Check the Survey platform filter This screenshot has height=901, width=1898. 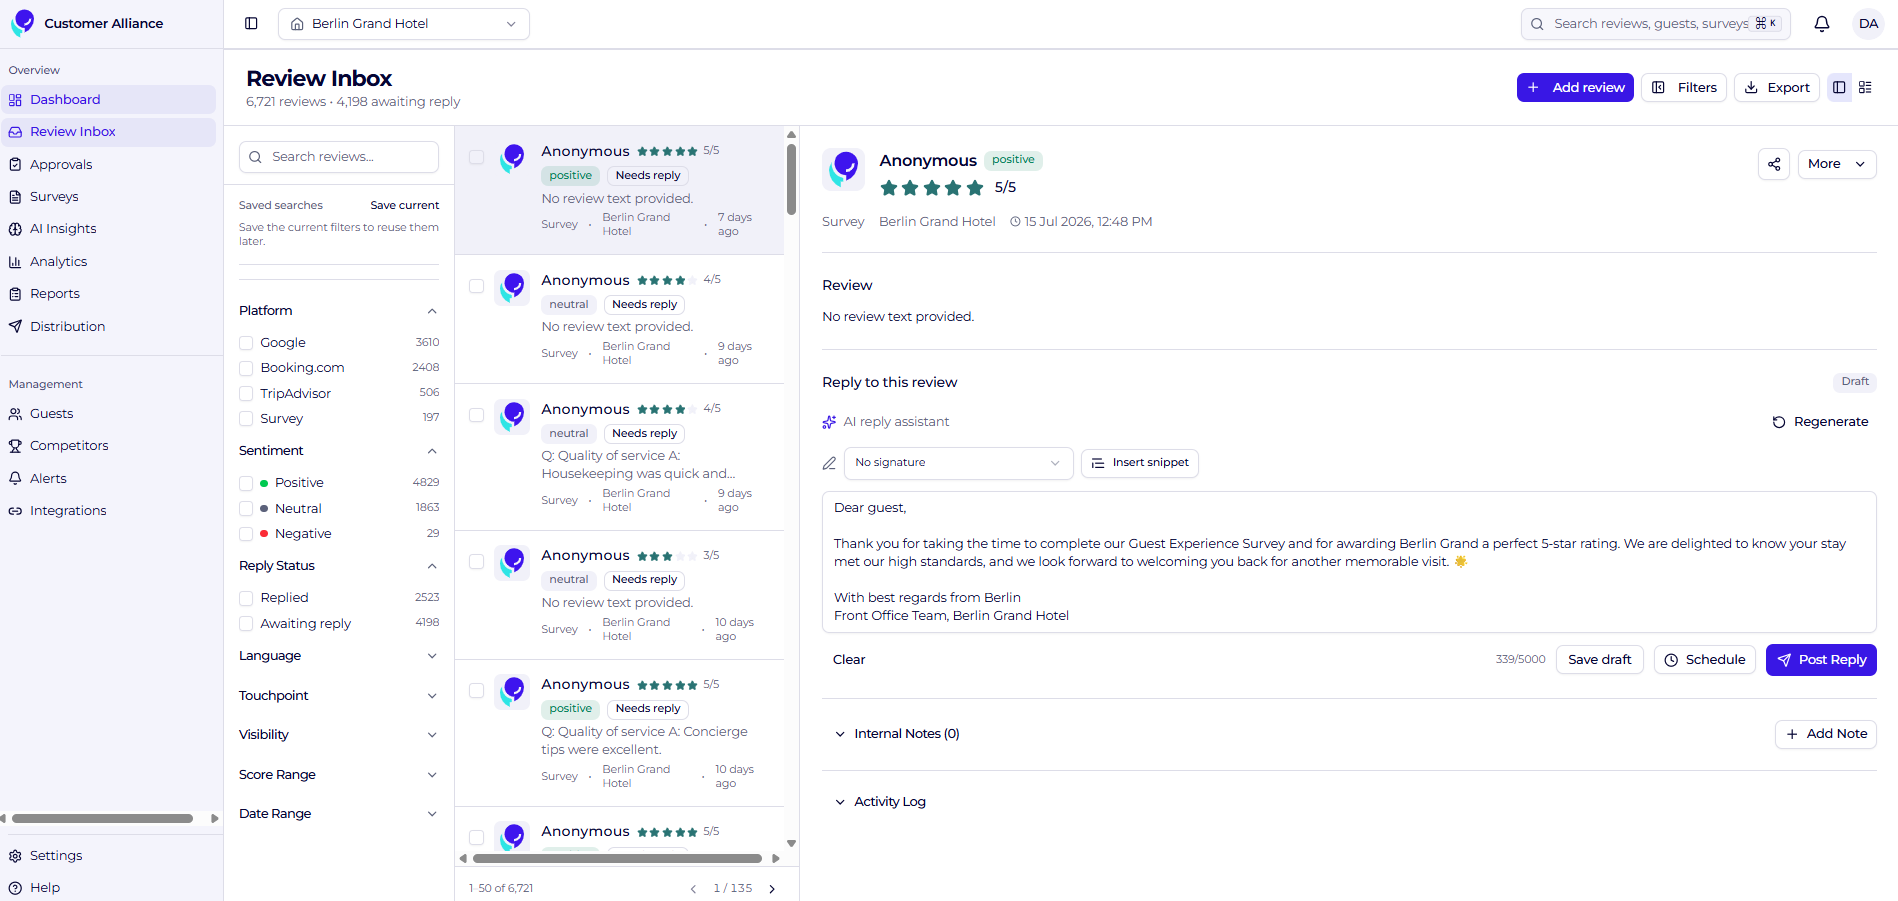coord(246,419)
